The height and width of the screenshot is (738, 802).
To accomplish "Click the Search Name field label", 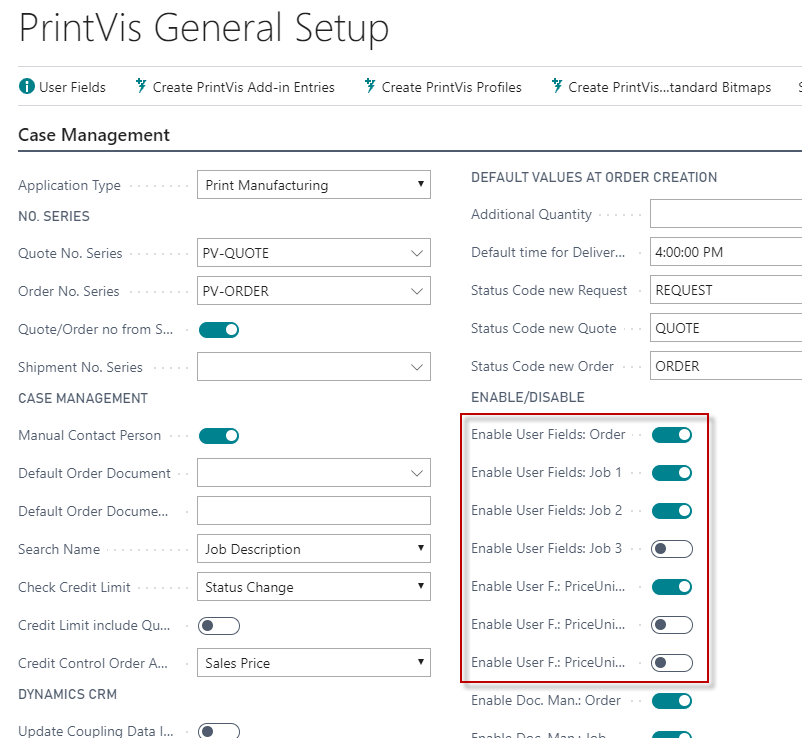I will 59,549.
